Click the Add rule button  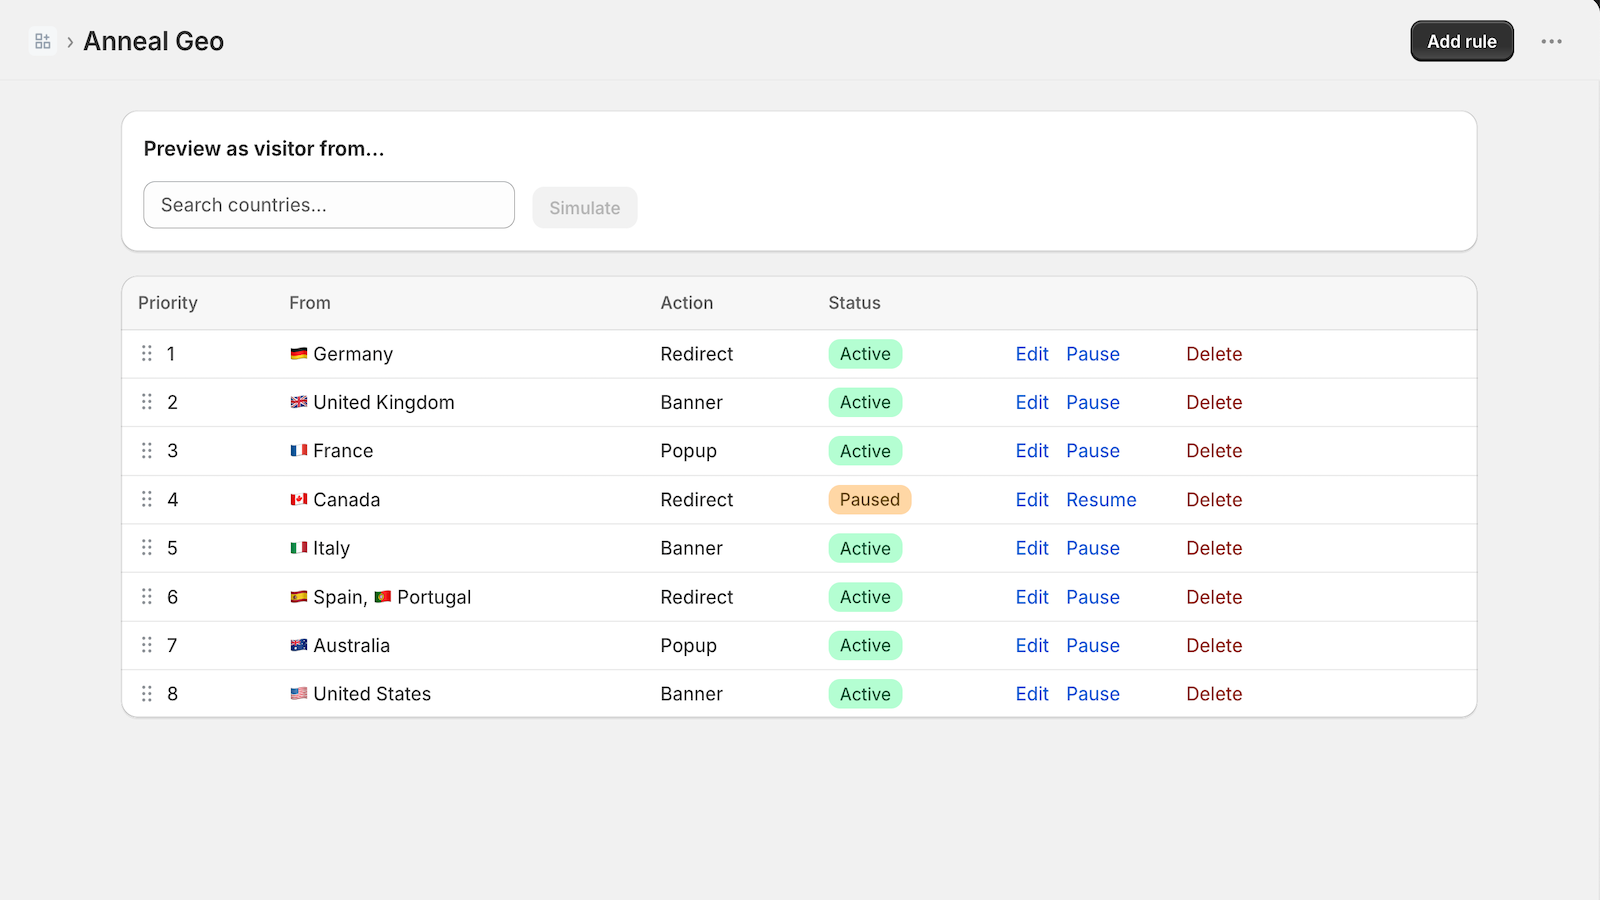(x=1462, y=41)
